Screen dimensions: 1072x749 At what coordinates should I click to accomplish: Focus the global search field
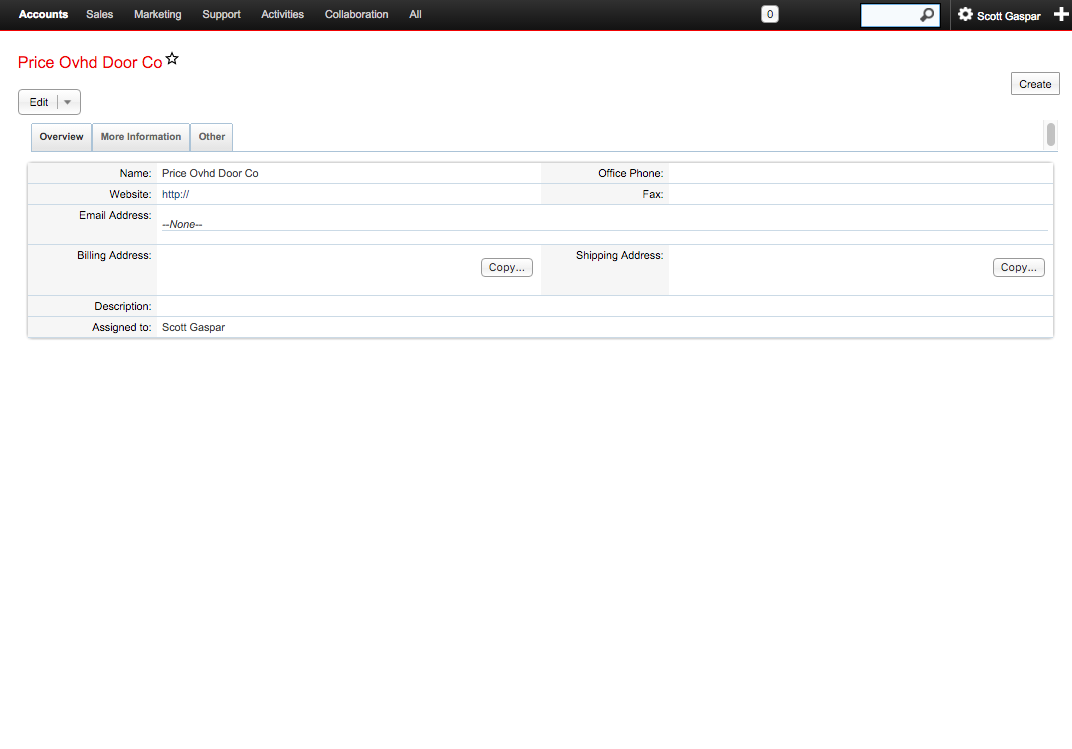pyautogui.click(x=889, y=15)
